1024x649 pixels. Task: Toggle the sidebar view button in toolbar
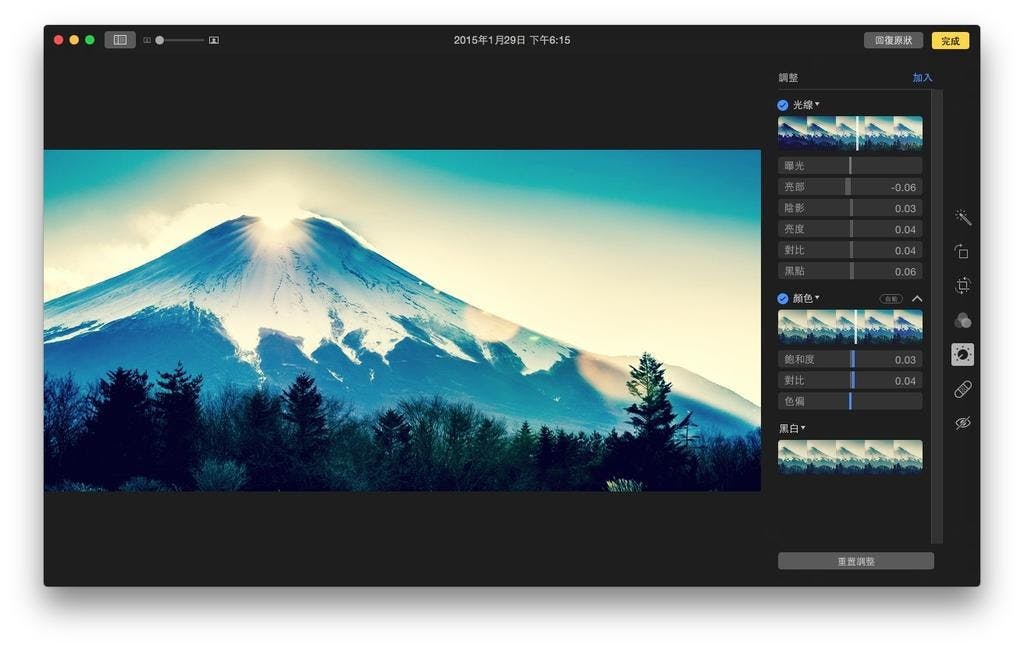tap(120, 40)
